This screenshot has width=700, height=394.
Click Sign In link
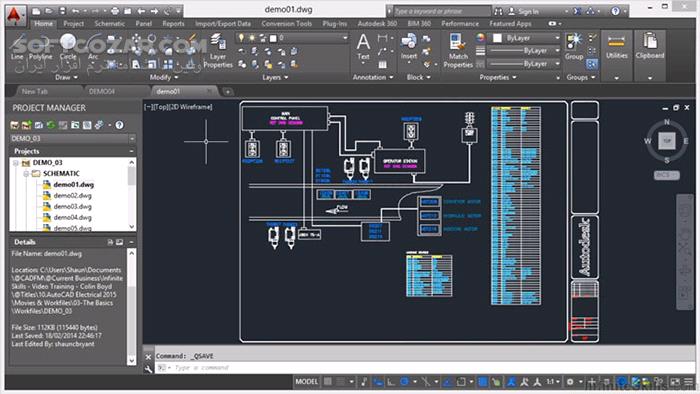point(529,12)
